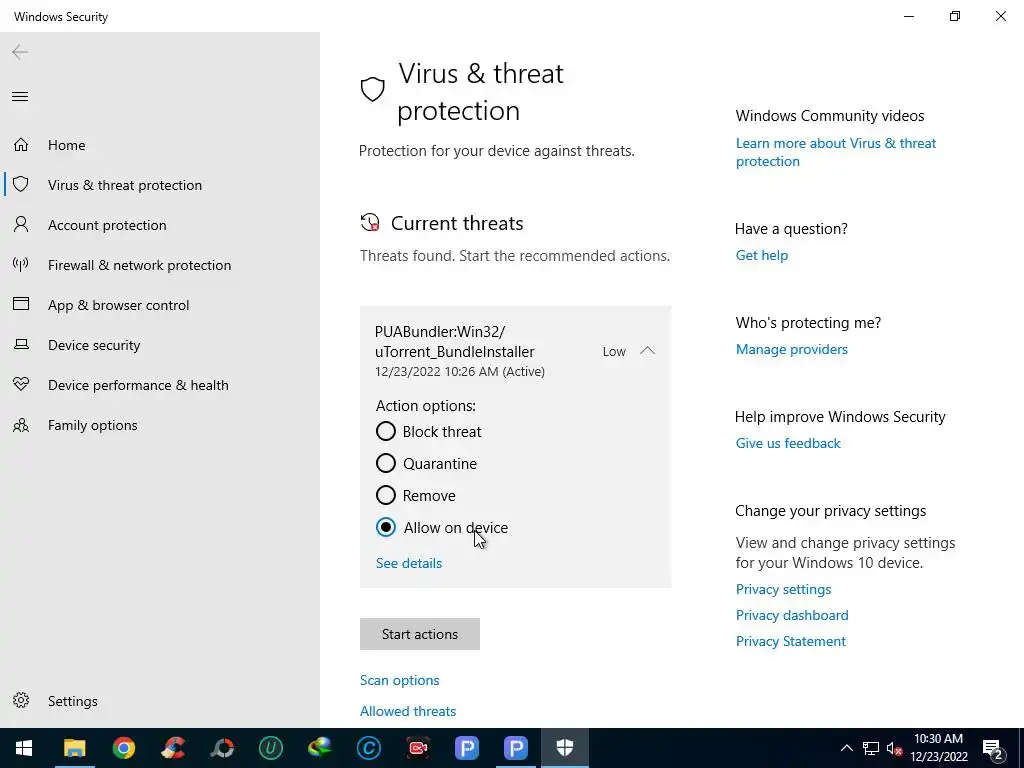Image resolution: width=1024 pixels, height=768 pixels.
Task: Click the Start actions button
Action: (x=420, y=634)
